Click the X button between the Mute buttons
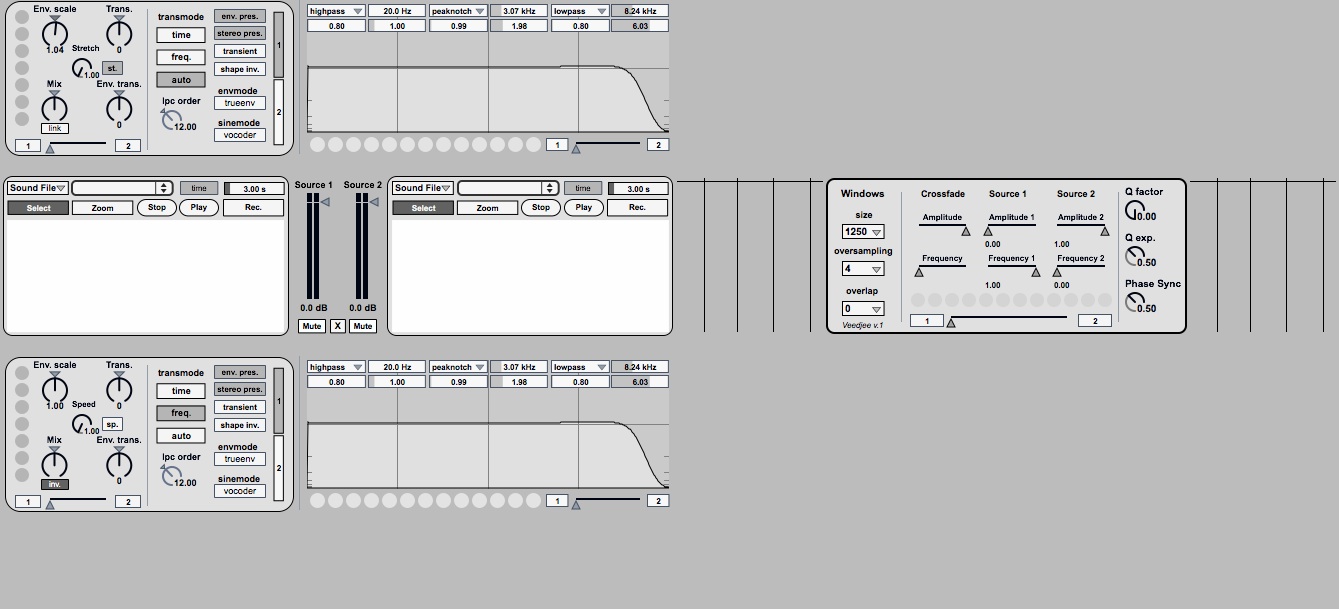This screenshot has width=1339, height=609. pyautogui.click(x=337, y=326)
